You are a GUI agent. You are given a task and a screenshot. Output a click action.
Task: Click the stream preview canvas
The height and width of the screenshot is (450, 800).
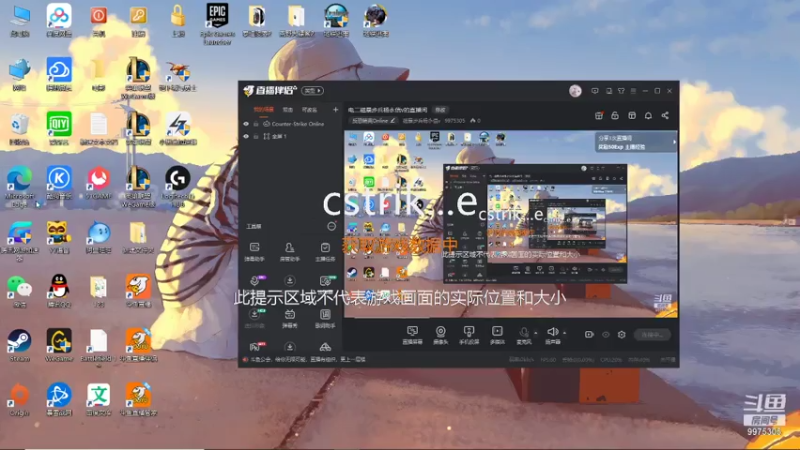click(x=511, y=224)
